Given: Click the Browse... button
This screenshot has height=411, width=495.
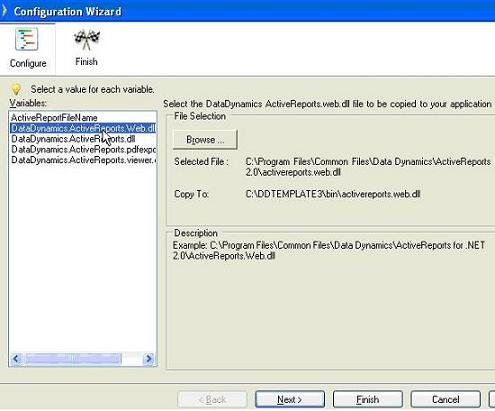Looking at the screenshot, I should pyautogui.click(x=205, y=139).
